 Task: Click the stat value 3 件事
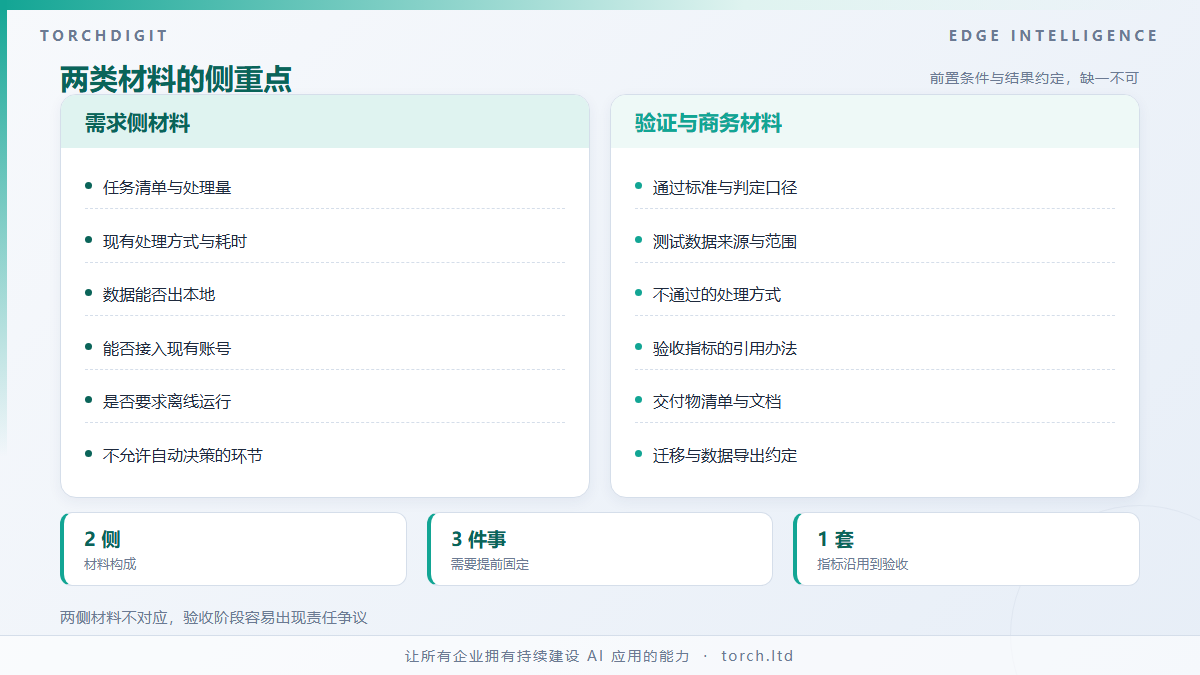[479, 540]
